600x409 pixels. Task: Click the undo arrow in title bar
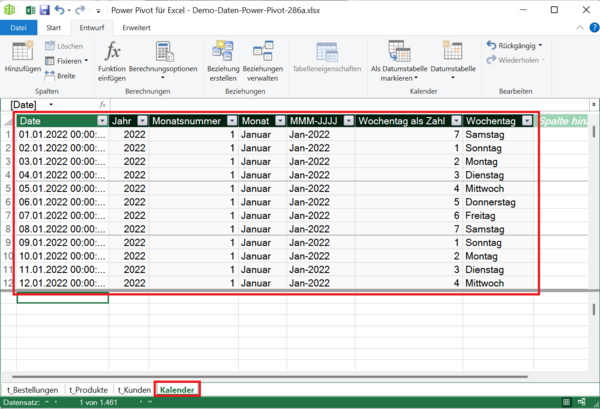click(60, 10)
